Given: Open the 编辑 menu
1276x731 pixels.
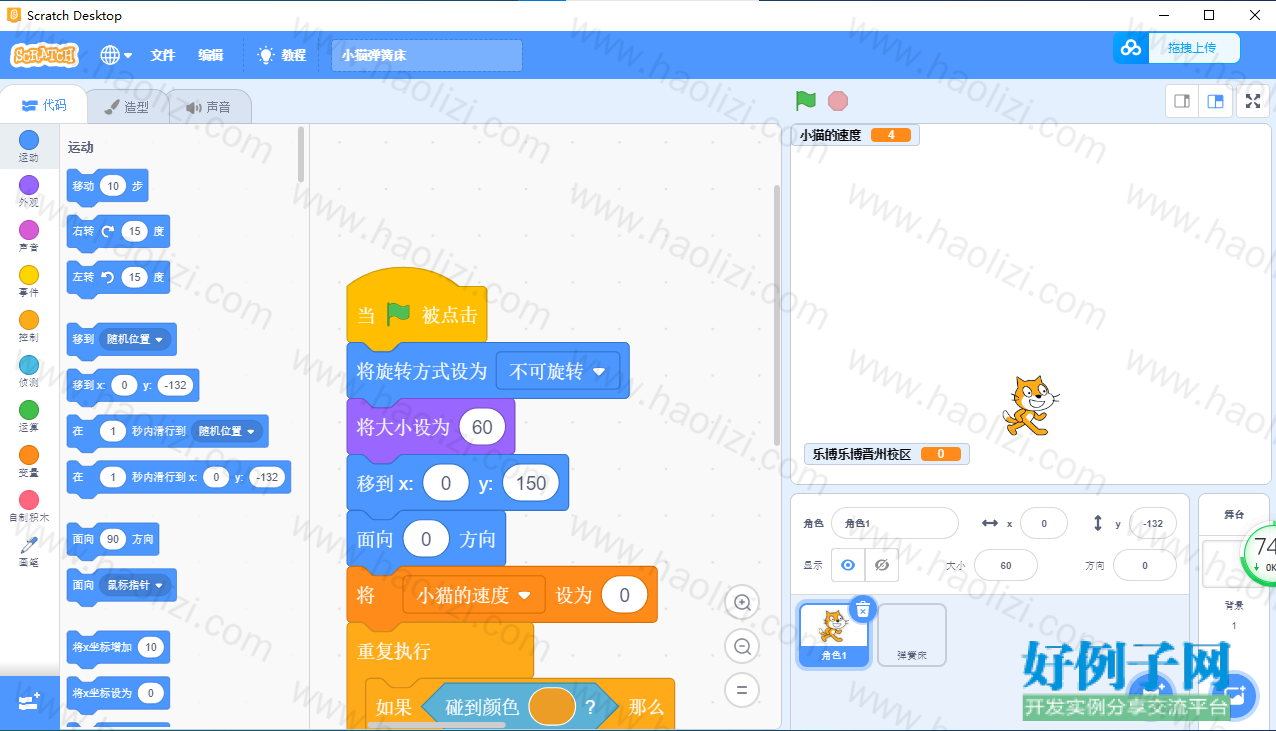Looking at the screenshot, I should click(x=211, y=55).
